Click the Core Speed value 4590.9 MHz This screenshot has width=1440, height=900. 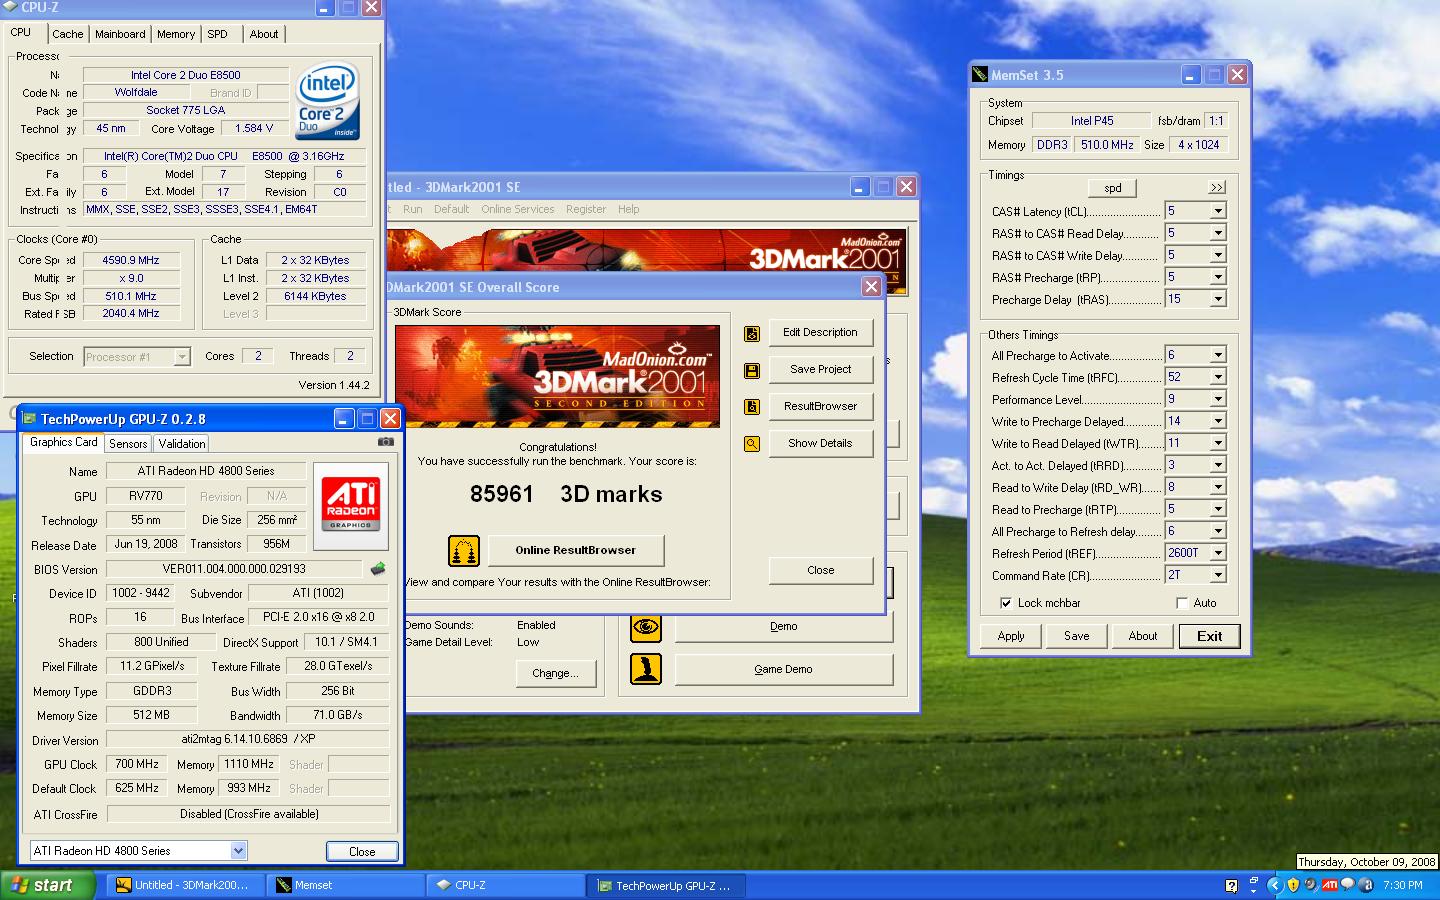click(x=131, y=260)
